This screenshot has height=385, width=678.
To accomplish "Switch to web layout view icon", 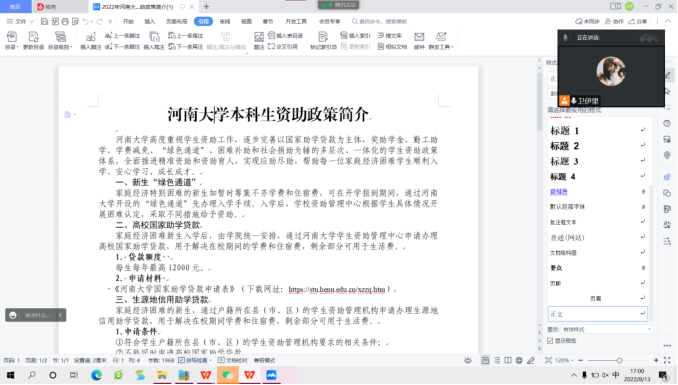I will click(519, 360).
